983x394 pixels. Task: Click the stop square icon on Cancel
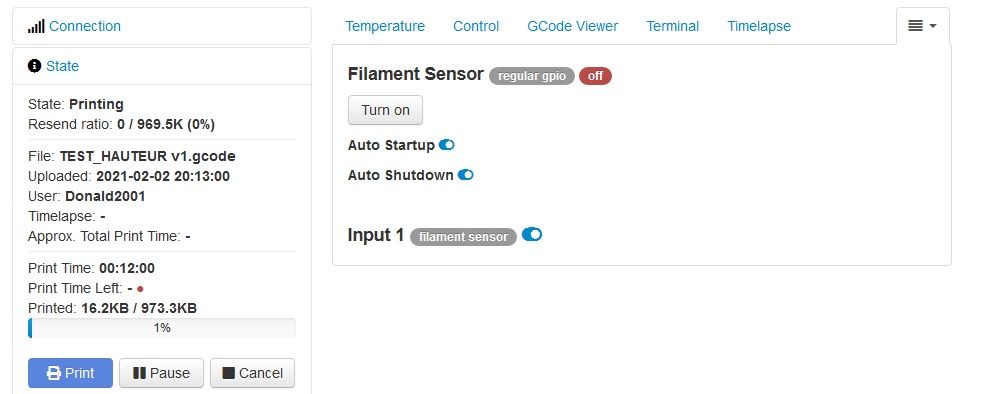(x=229, y=373)
